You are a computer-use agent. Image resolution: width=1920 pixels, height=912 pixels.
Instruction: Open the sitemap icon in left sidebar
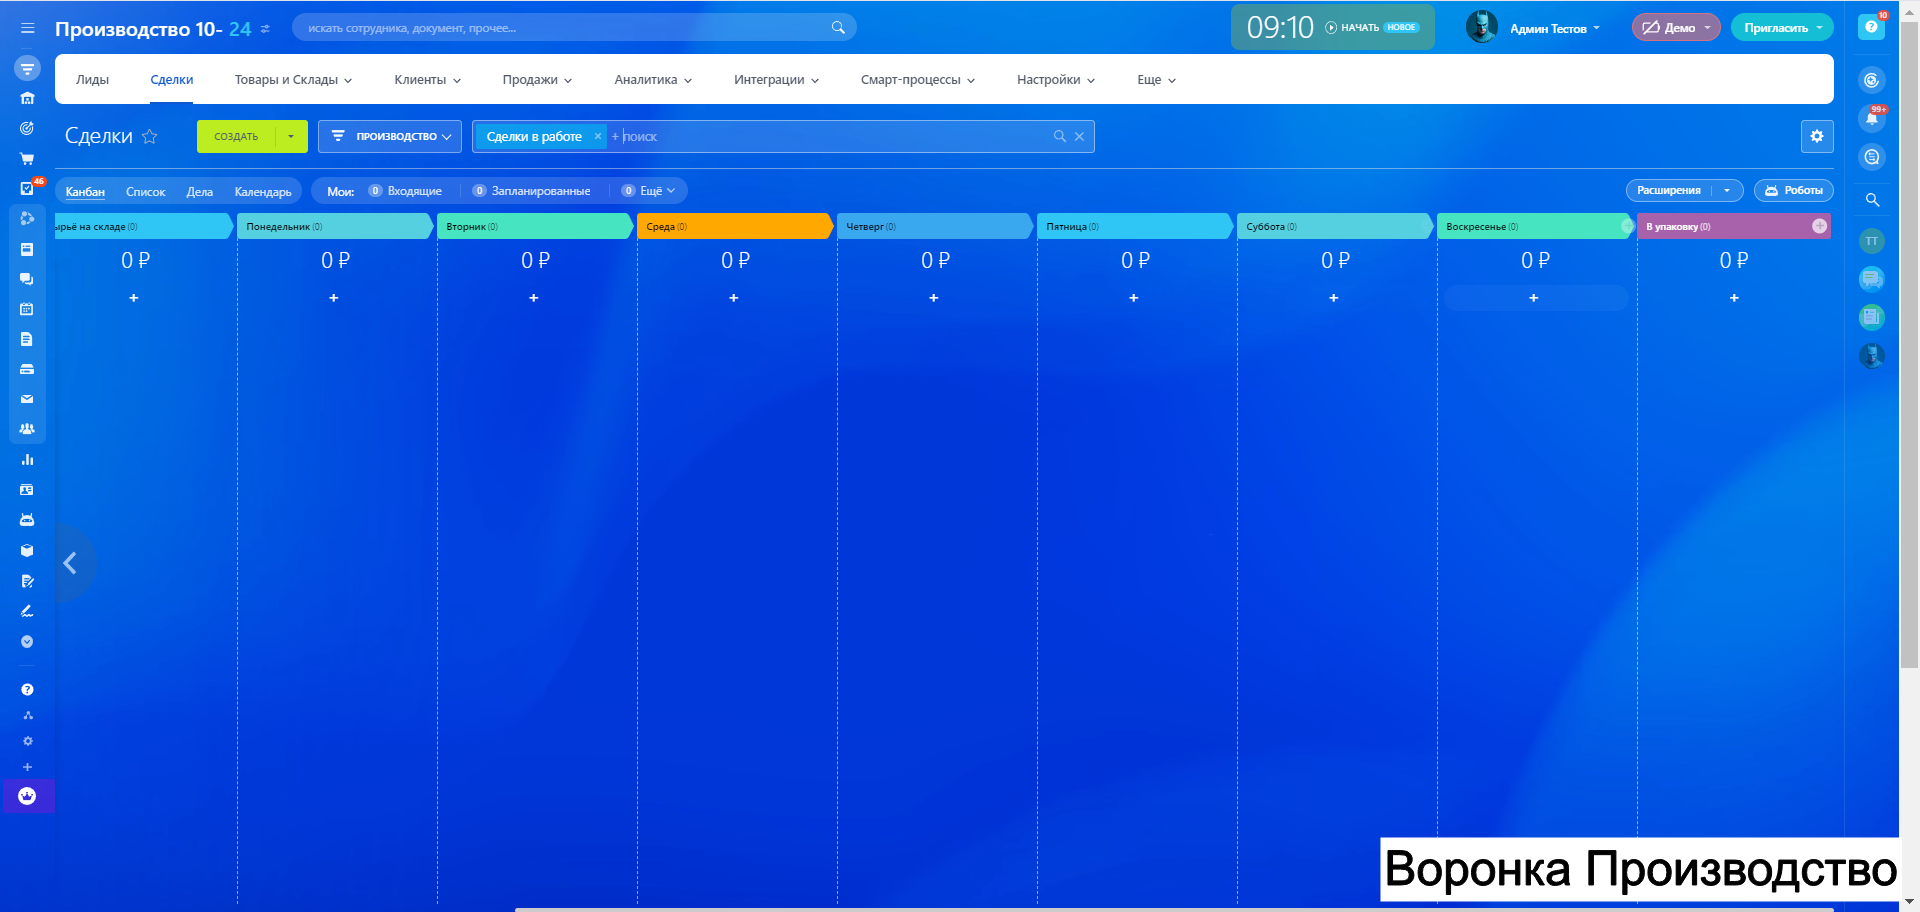tap(28, 715)
